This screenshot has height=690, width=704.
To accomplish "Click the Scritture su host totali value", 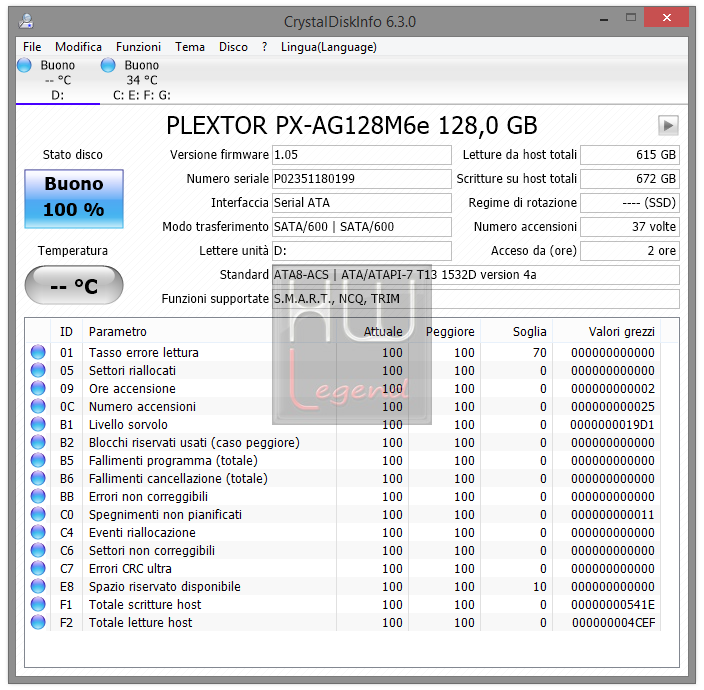I will point(630,179).
